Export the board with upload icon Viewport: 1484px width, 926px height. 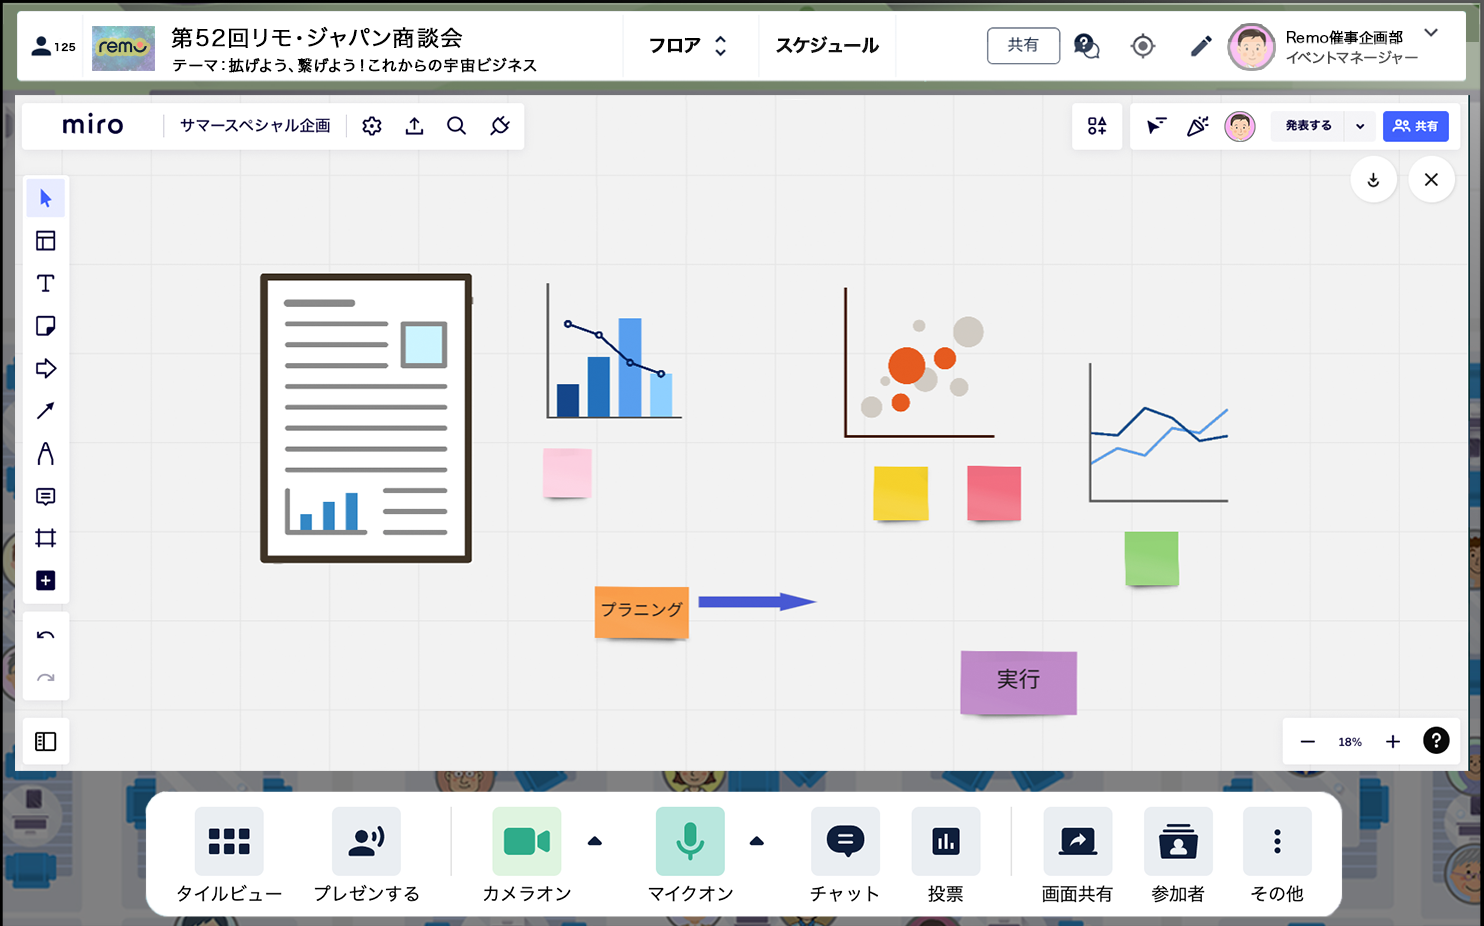tap(414, 126)
